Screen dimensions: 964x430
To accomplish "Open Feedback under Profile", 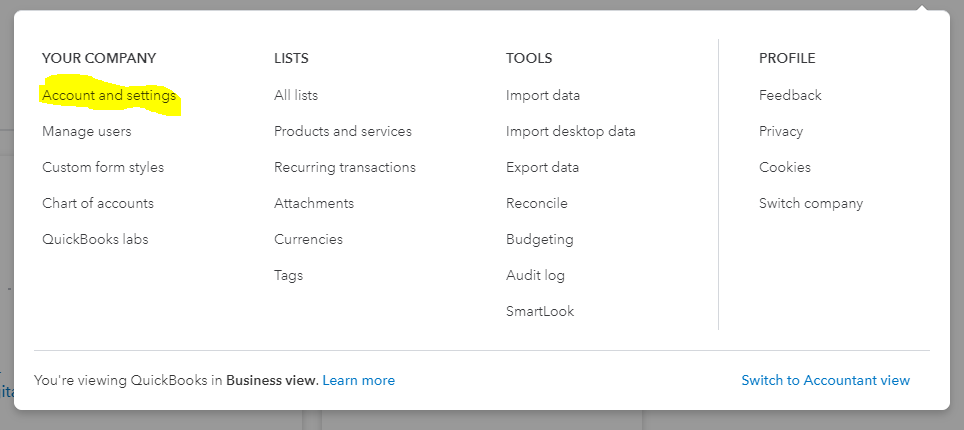I will click(790, 96).
